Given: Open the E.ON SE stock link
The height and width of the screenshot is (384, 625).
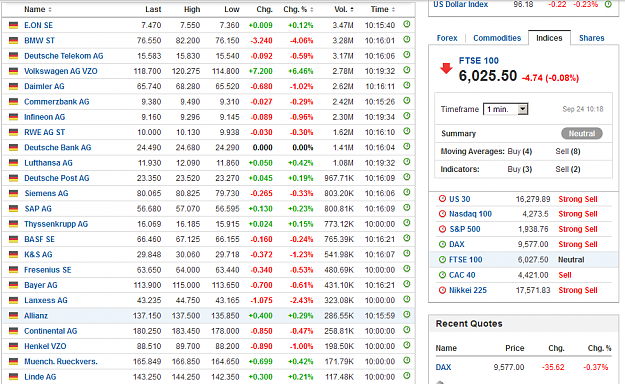Looking at the screenshot, I should point(38,25).
